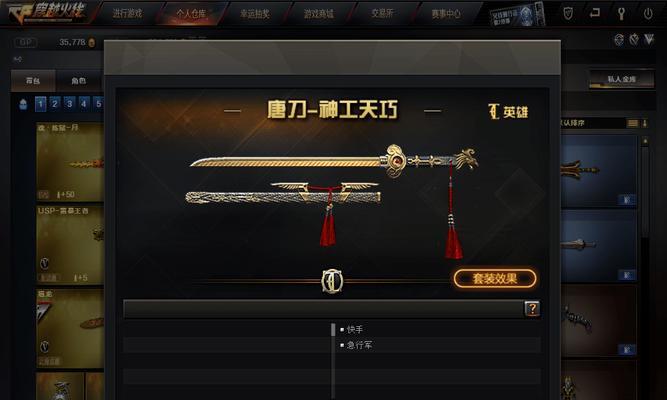Click the gold coin icon beside 35,778
The image size is (667, 400).
(92, 43)
